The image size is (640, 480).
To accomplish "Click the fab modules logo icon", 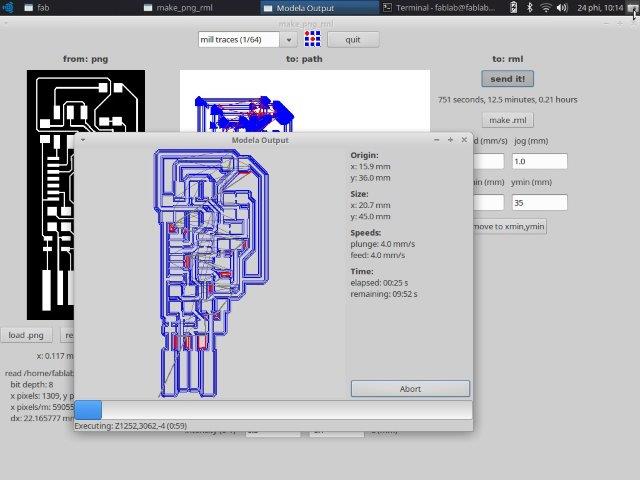I will pos(312,39).
